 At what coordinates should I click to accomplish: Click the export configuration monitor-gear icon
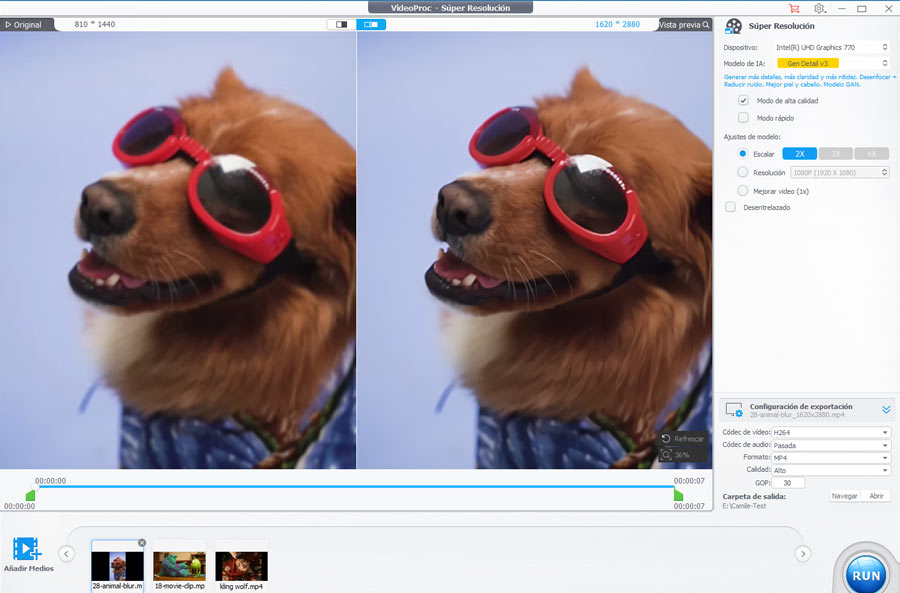pos(734,410)
